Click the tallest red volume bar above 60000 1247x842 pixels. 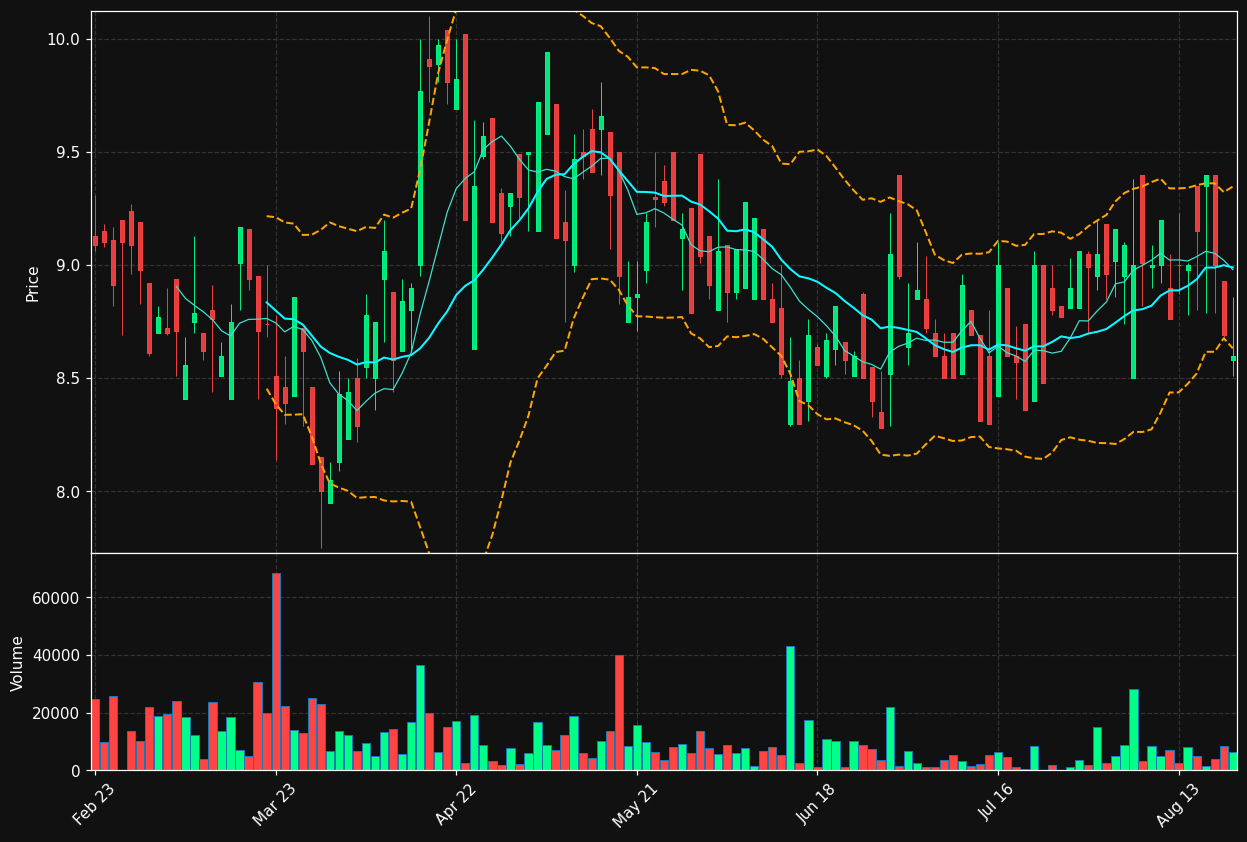pyautogui.click(x=276, y=672)
